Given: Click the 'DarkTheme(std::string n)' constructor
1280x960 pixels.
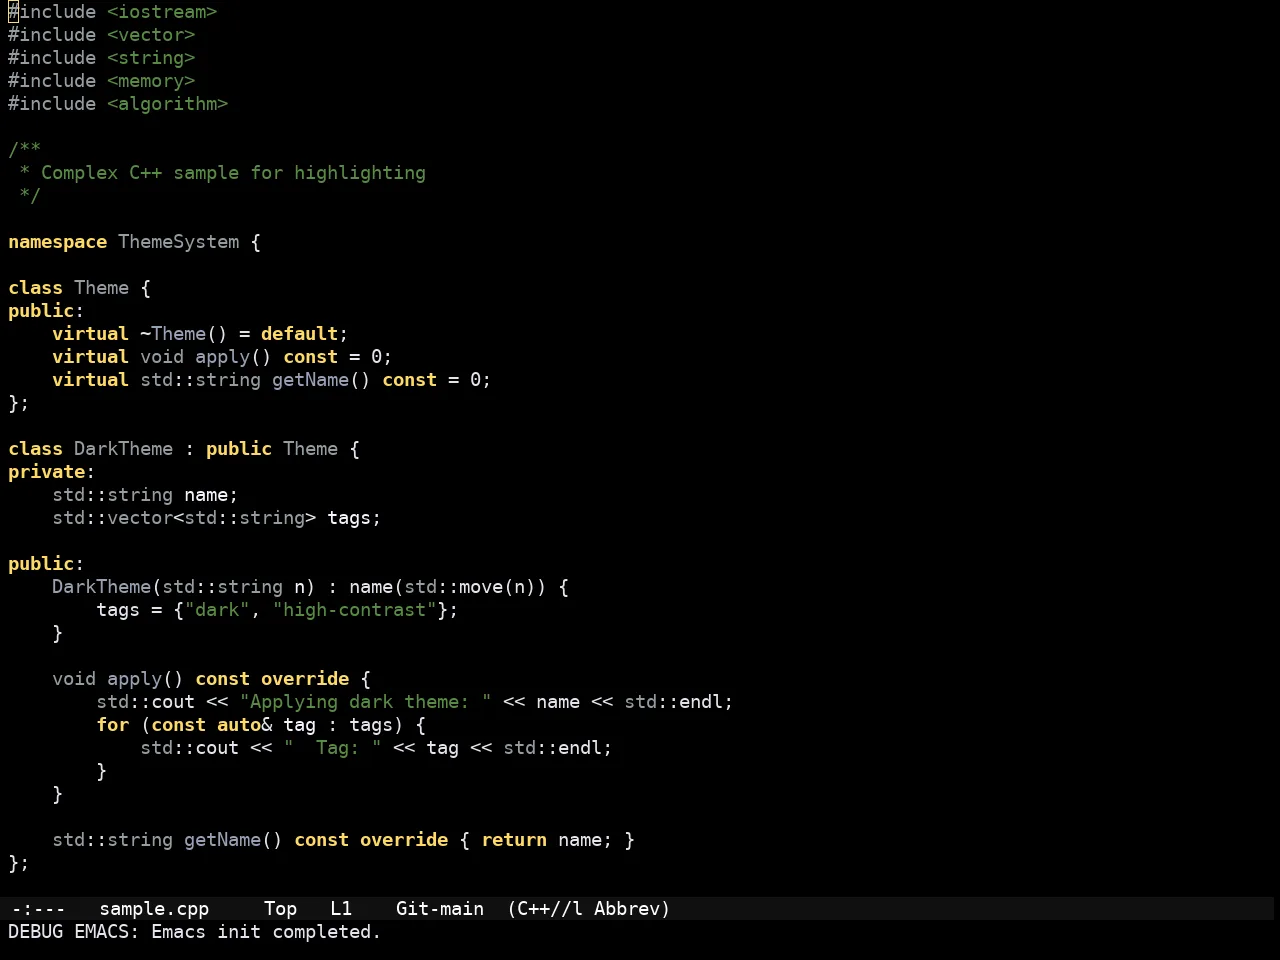Looking at the screenshot, I should [184, 587].
